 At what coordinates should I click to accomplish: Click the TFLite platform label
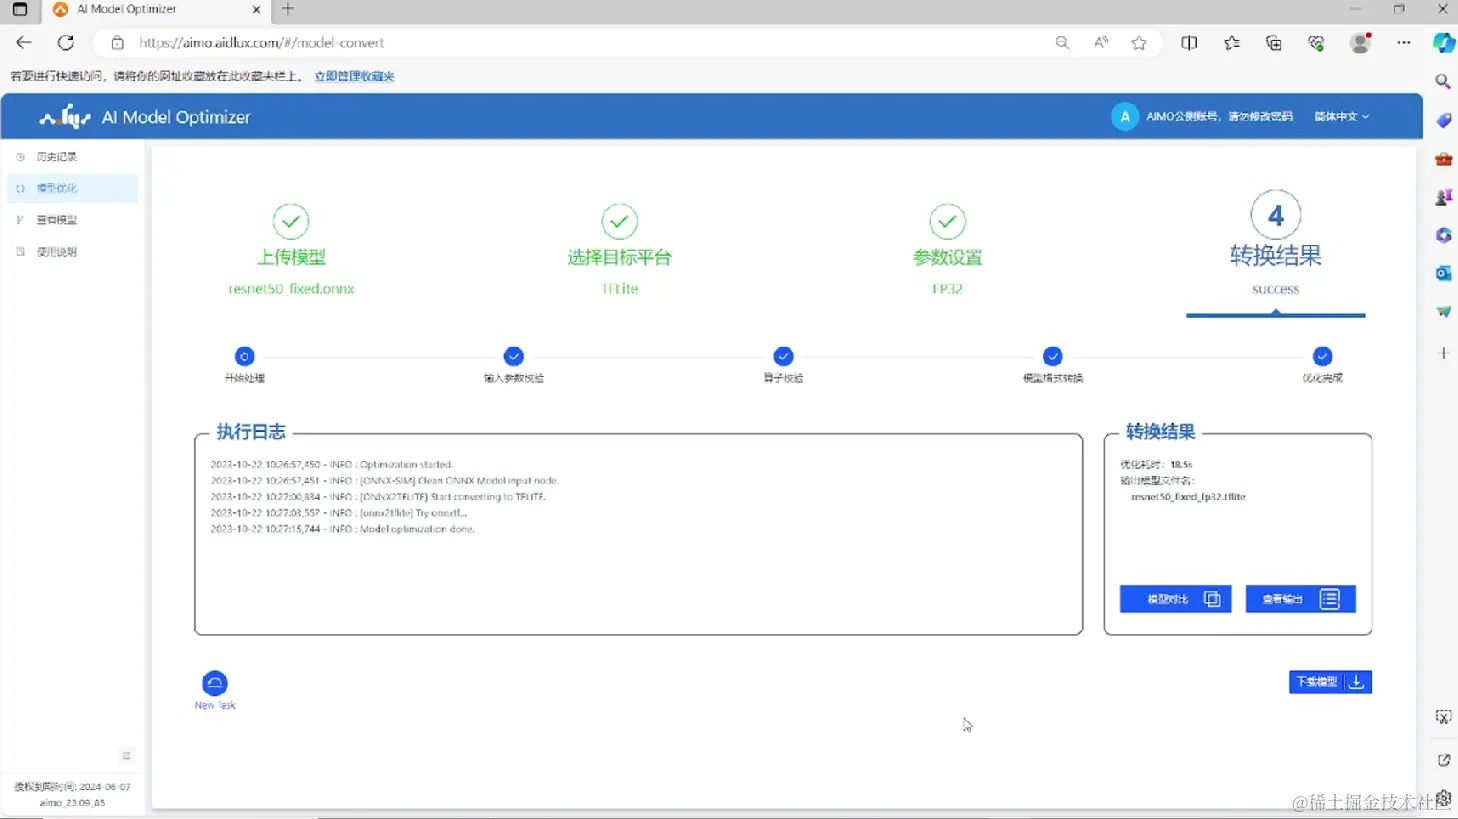click(x=620, y=289)
